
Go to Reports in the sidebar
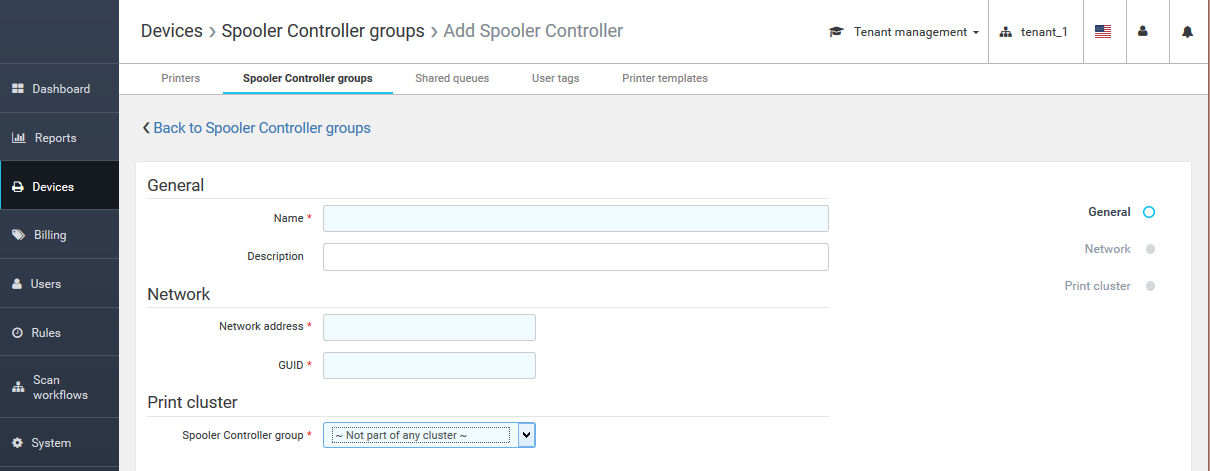click(55, 138)
